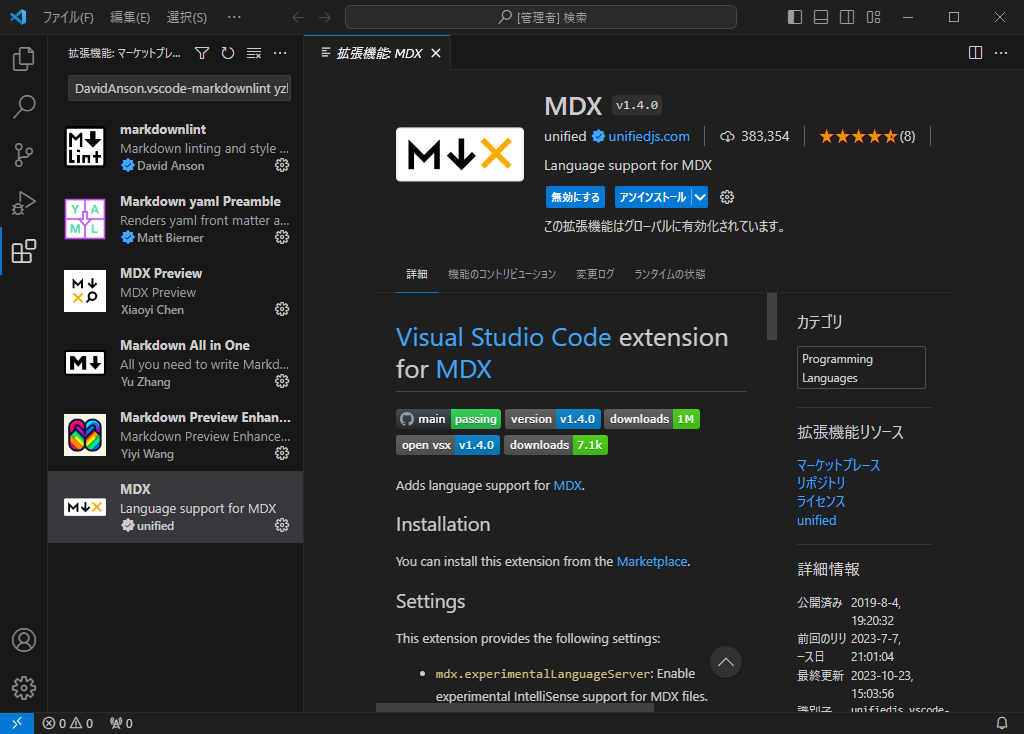The width and height of the screenshot is (1024, 734).
Task: Click the ports forwarded status item
Action: [121, 723]
